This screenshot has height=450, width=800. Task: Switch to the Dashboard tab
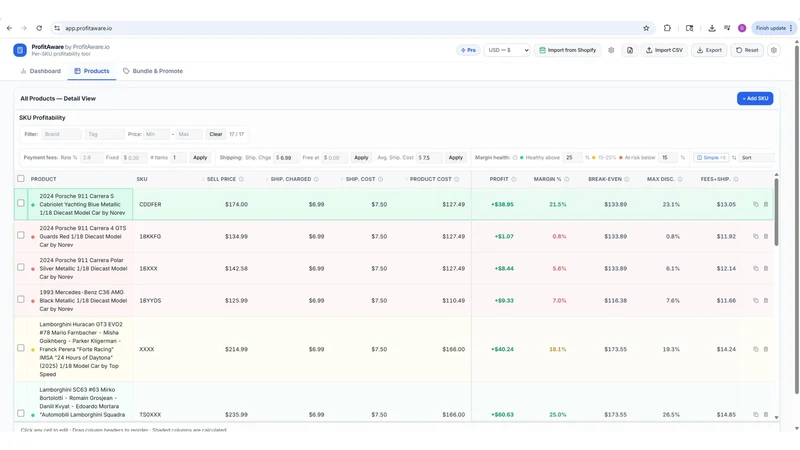click(40, 71)
